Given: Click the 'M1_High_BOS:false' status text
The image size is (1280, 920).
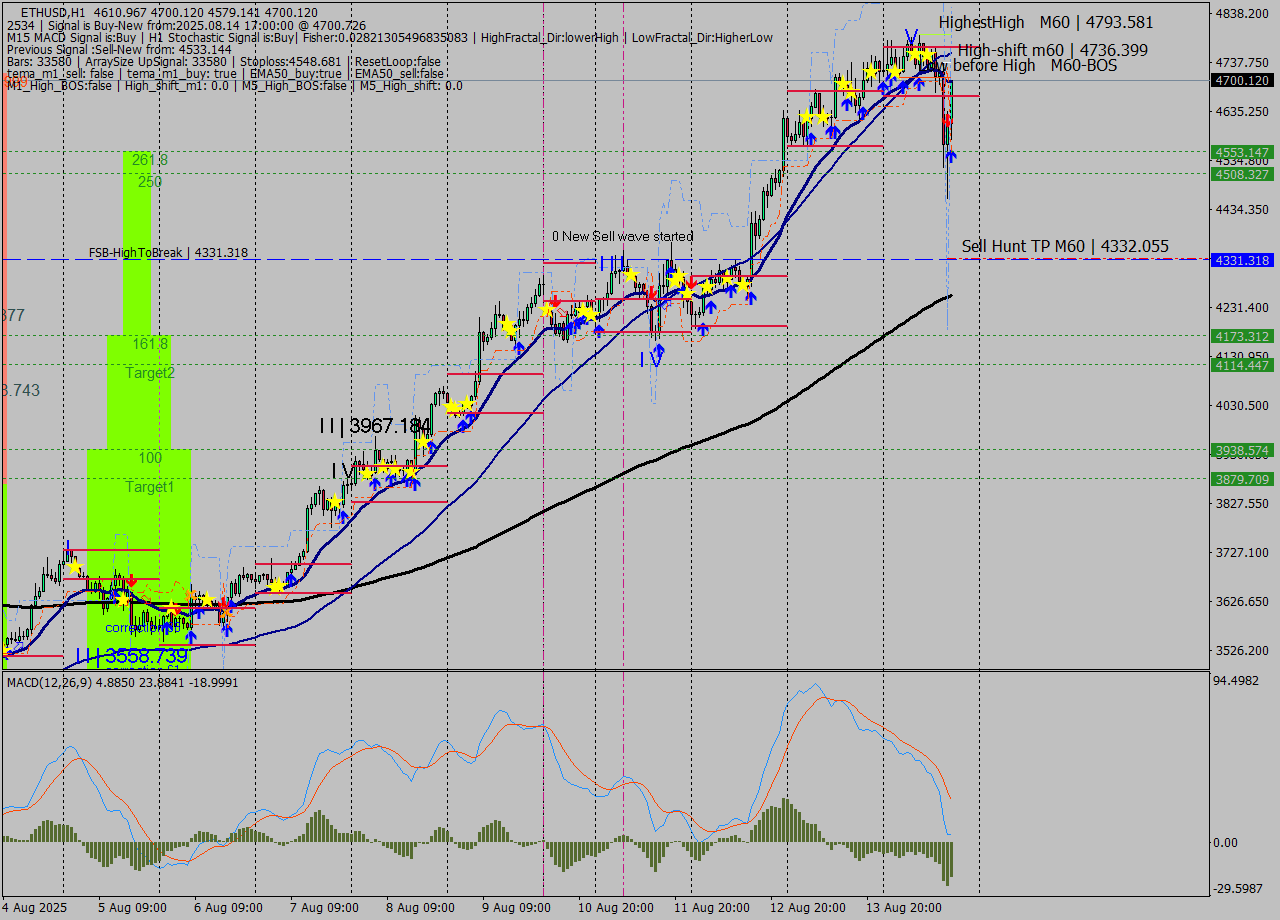Looking at the screenshot, I should coord(48,85).
